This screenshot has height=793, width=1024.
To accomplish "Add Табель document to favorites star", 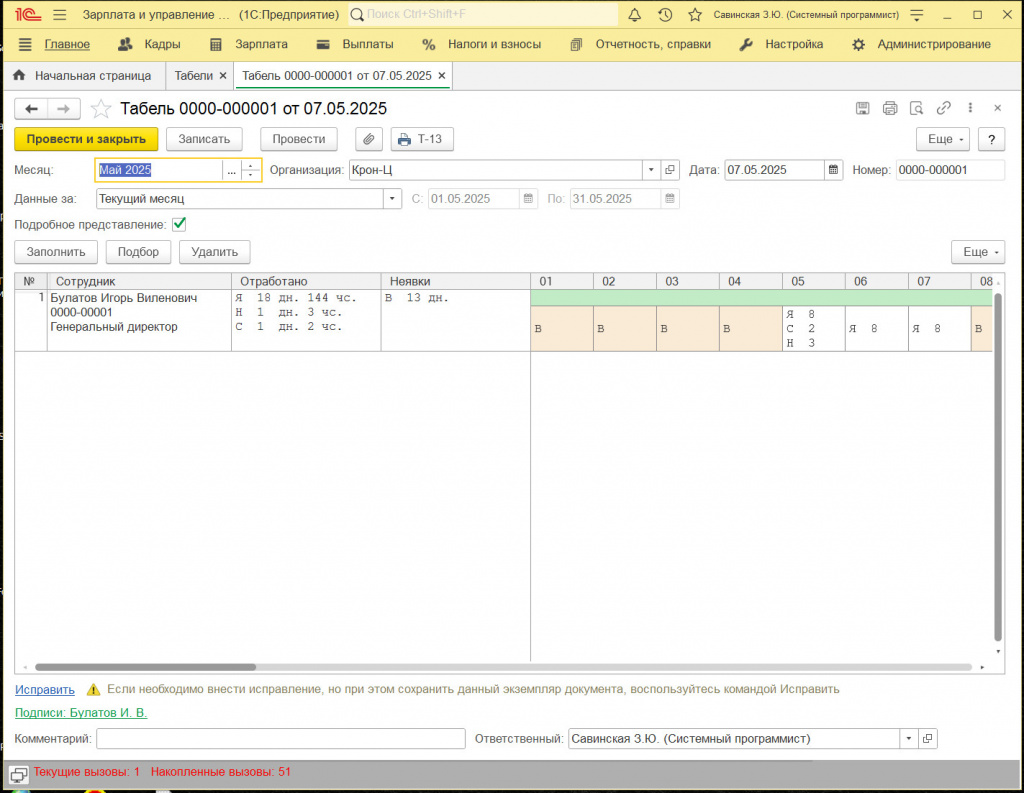I will point(101,108).
